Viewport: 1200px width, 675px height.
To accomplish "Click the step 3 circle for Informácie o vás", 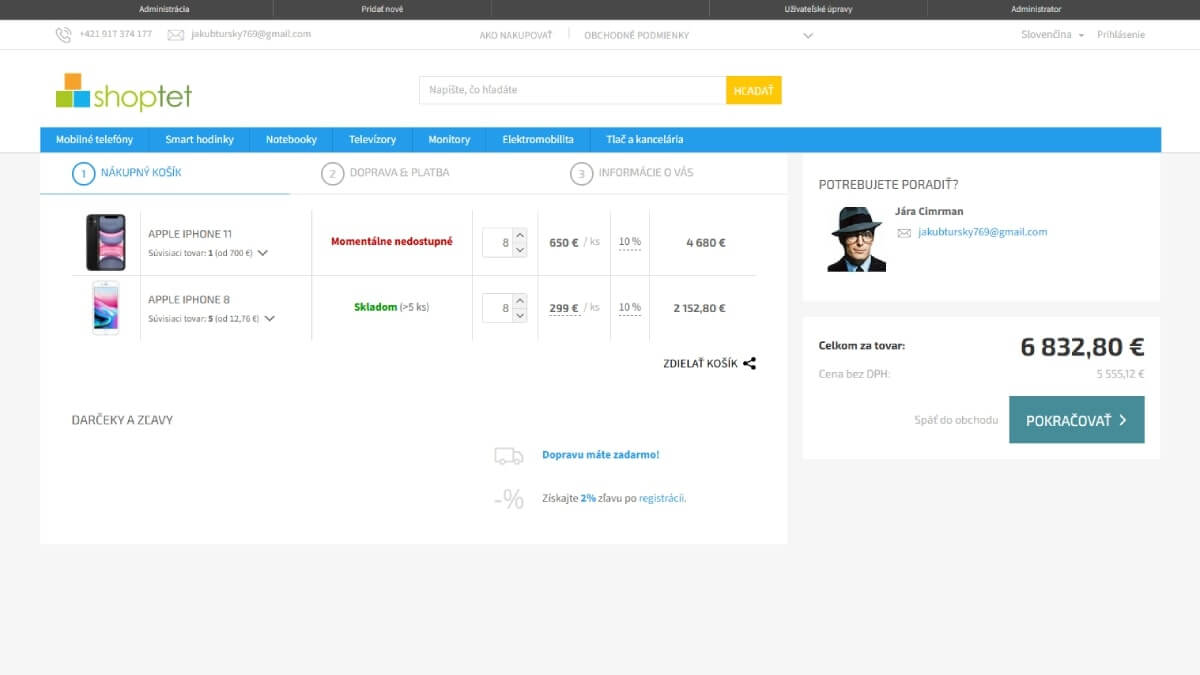I will (x=581, y=173).
